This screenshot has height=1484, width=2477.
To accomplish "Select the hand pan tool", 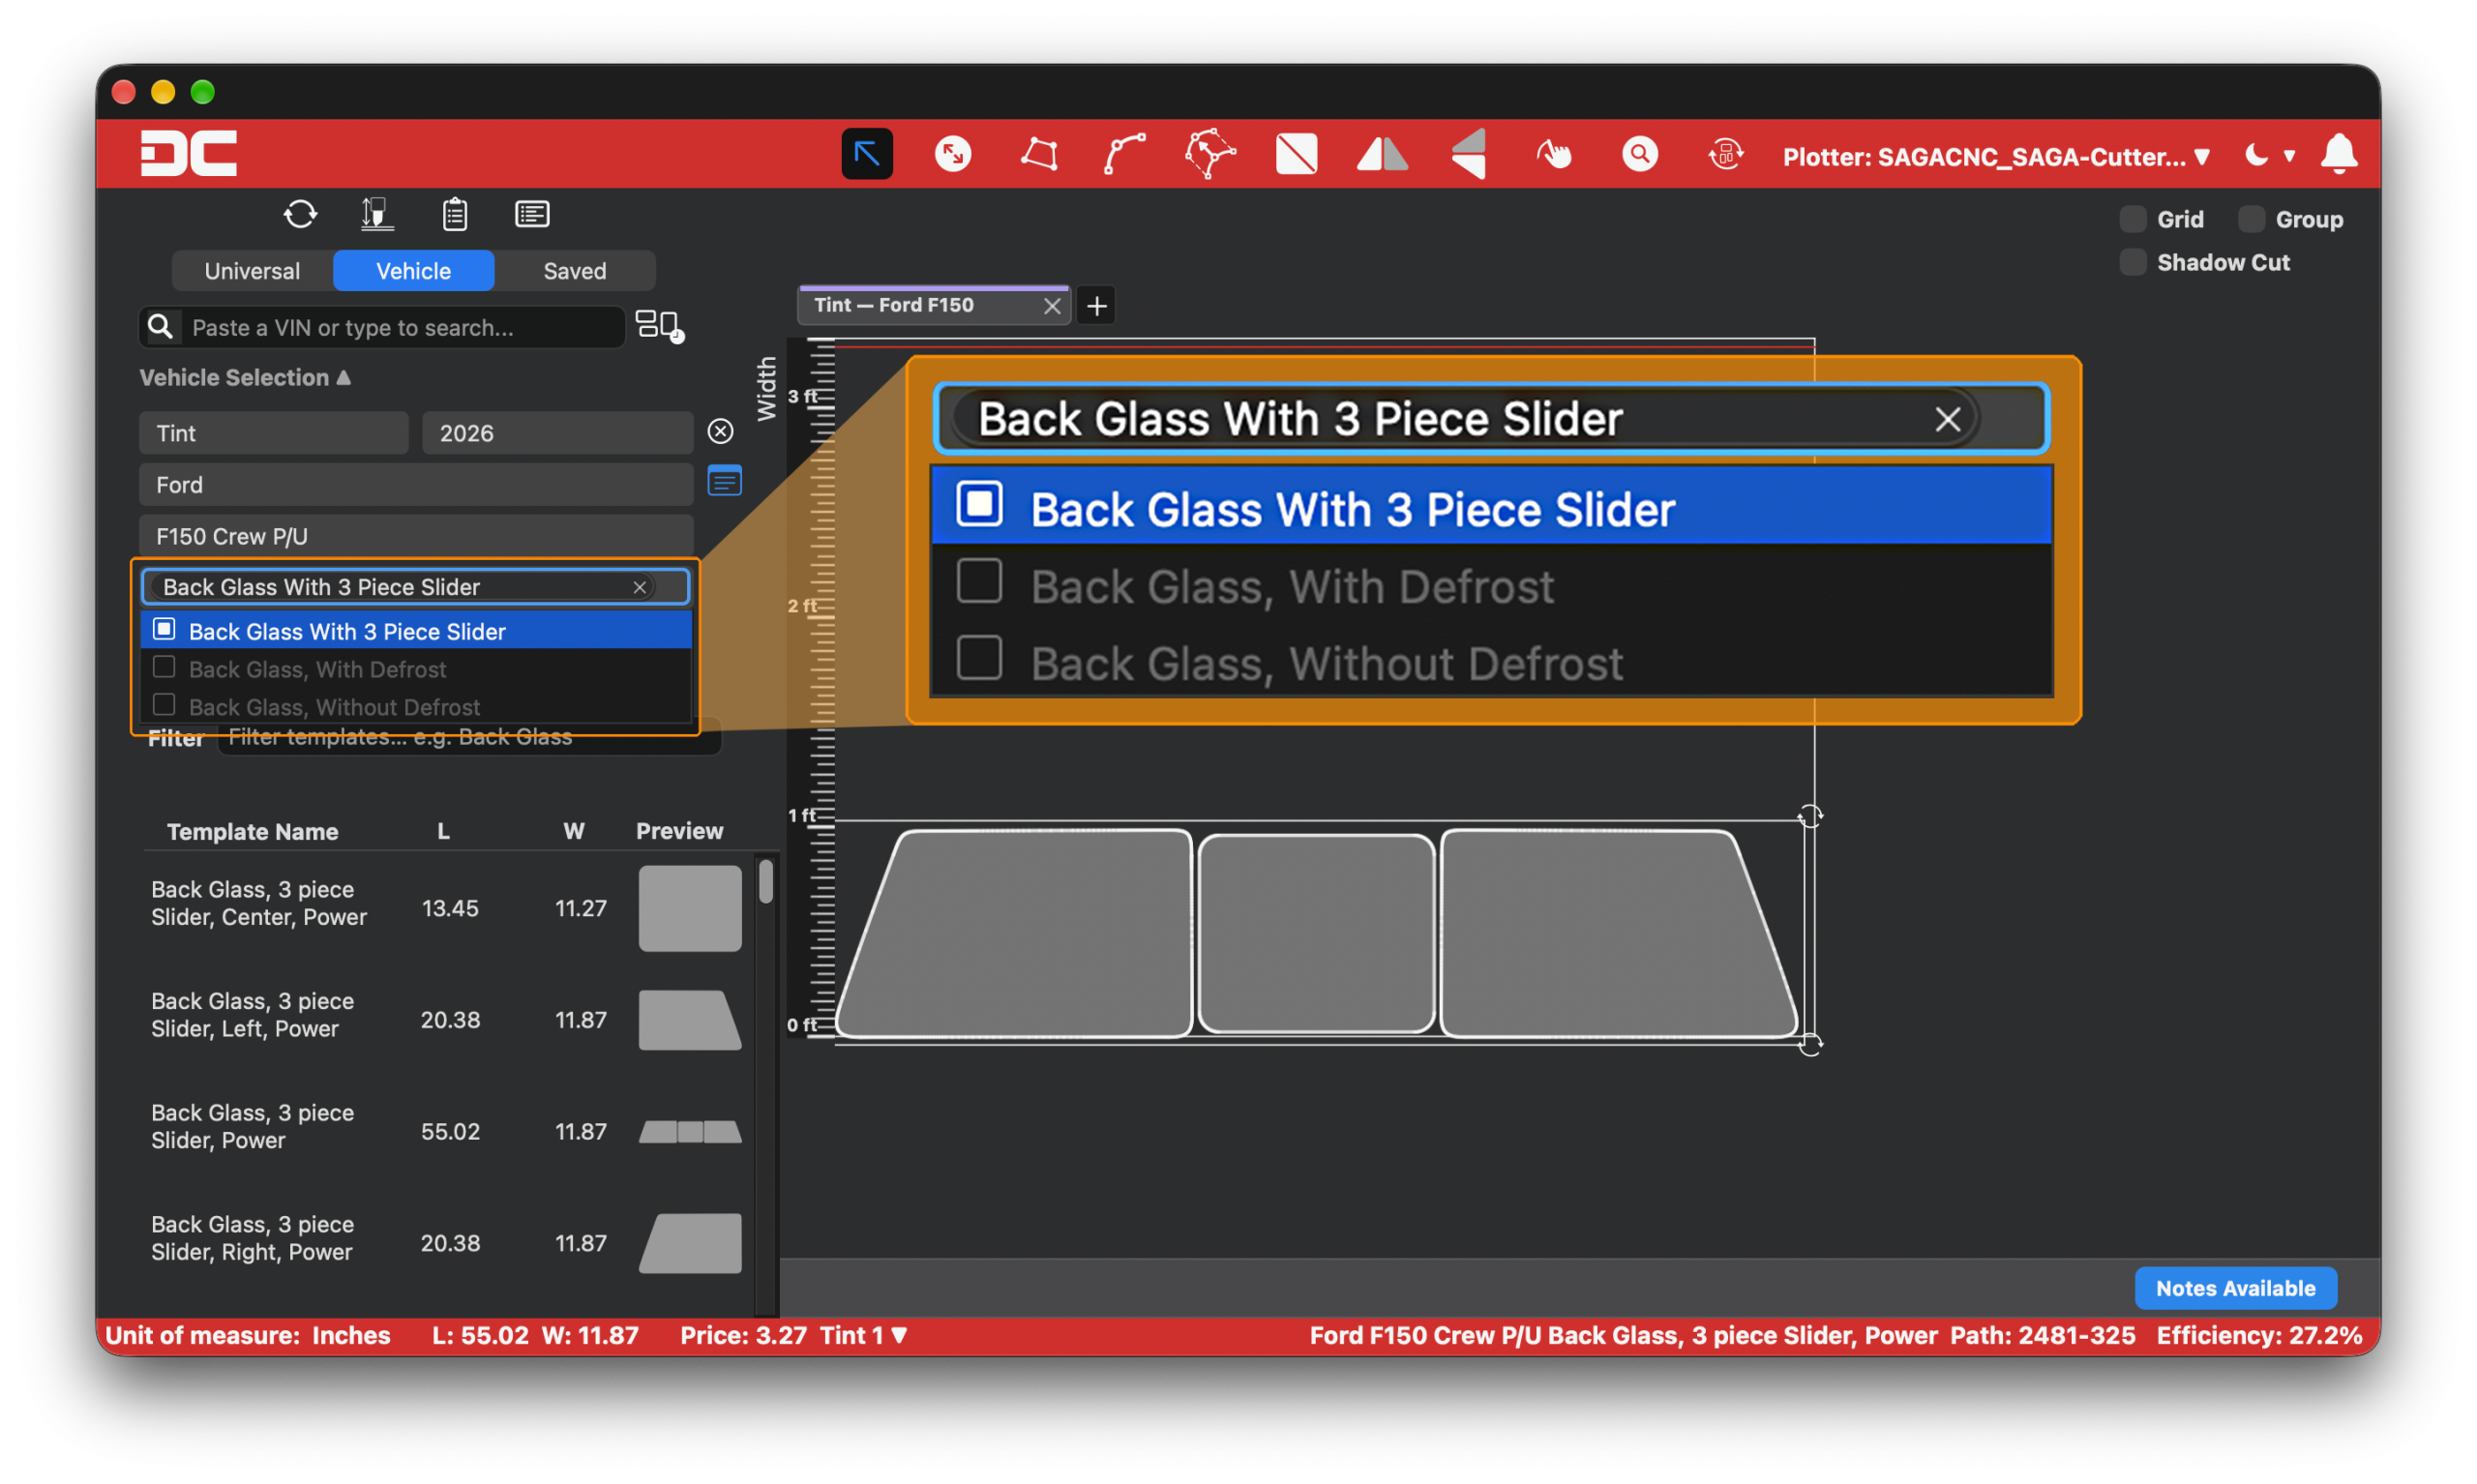I will [1554, 154].
